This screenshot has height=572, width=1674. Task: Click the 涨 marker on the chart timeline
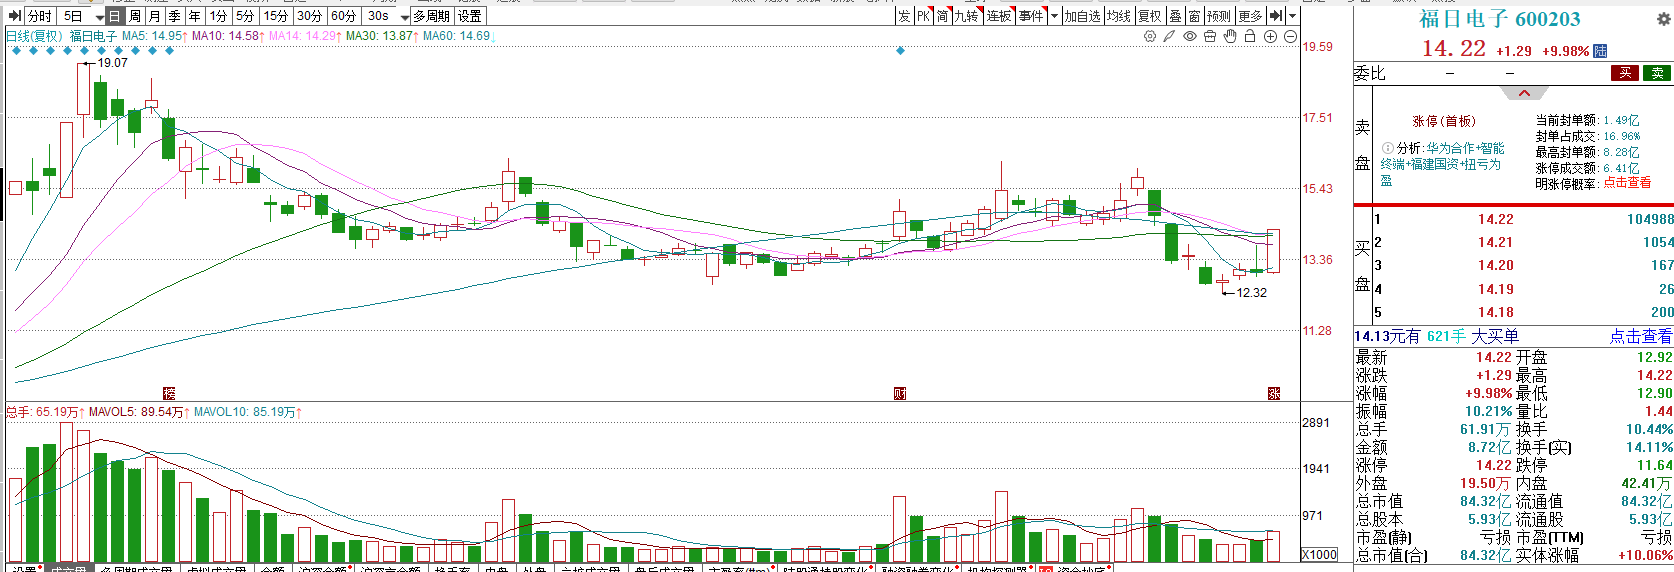[1274, 394]
